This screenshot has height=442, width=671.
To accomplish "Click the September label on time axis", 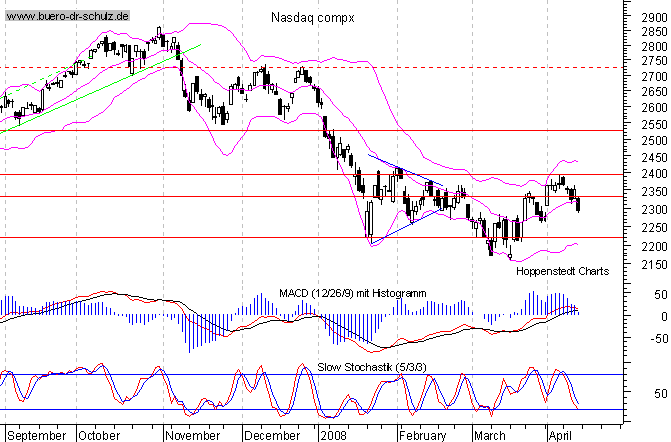I will click(36, 436).
